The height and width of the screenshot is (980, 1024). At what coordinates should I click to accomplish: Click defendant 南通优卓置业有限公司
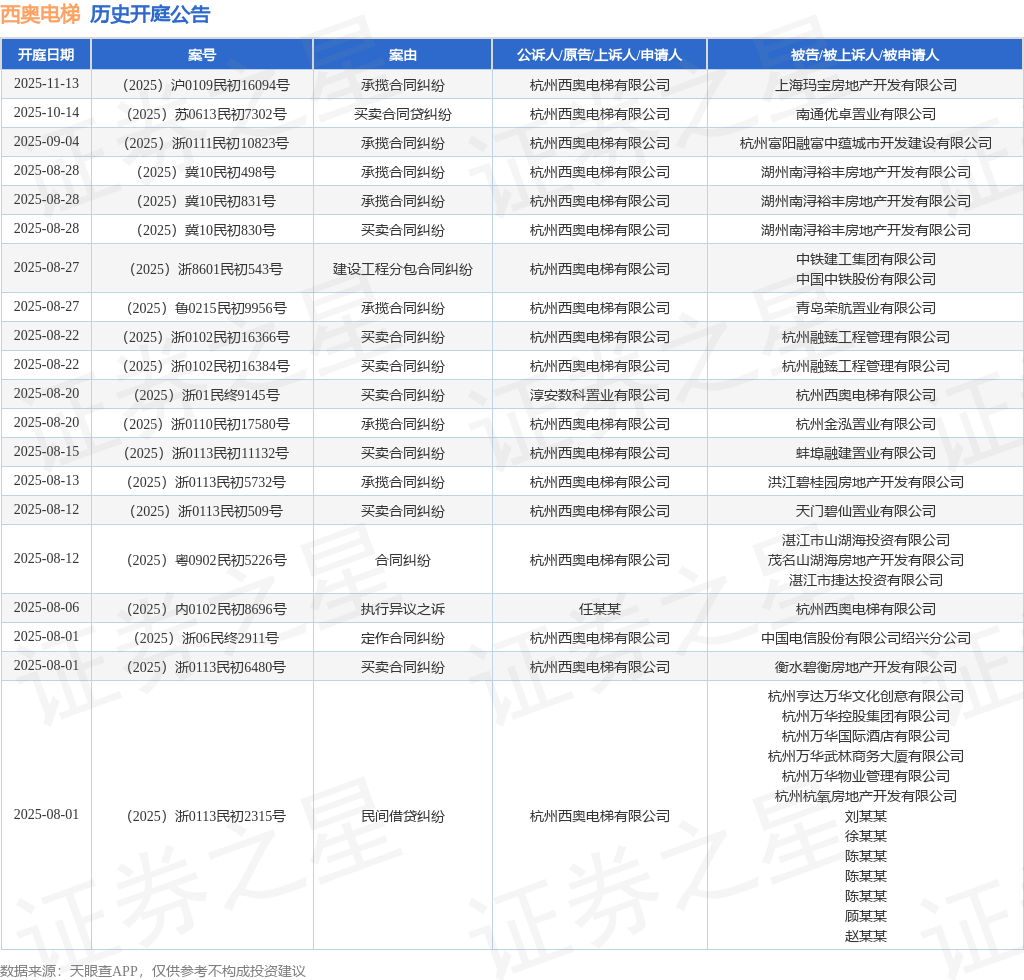point(865,114)
